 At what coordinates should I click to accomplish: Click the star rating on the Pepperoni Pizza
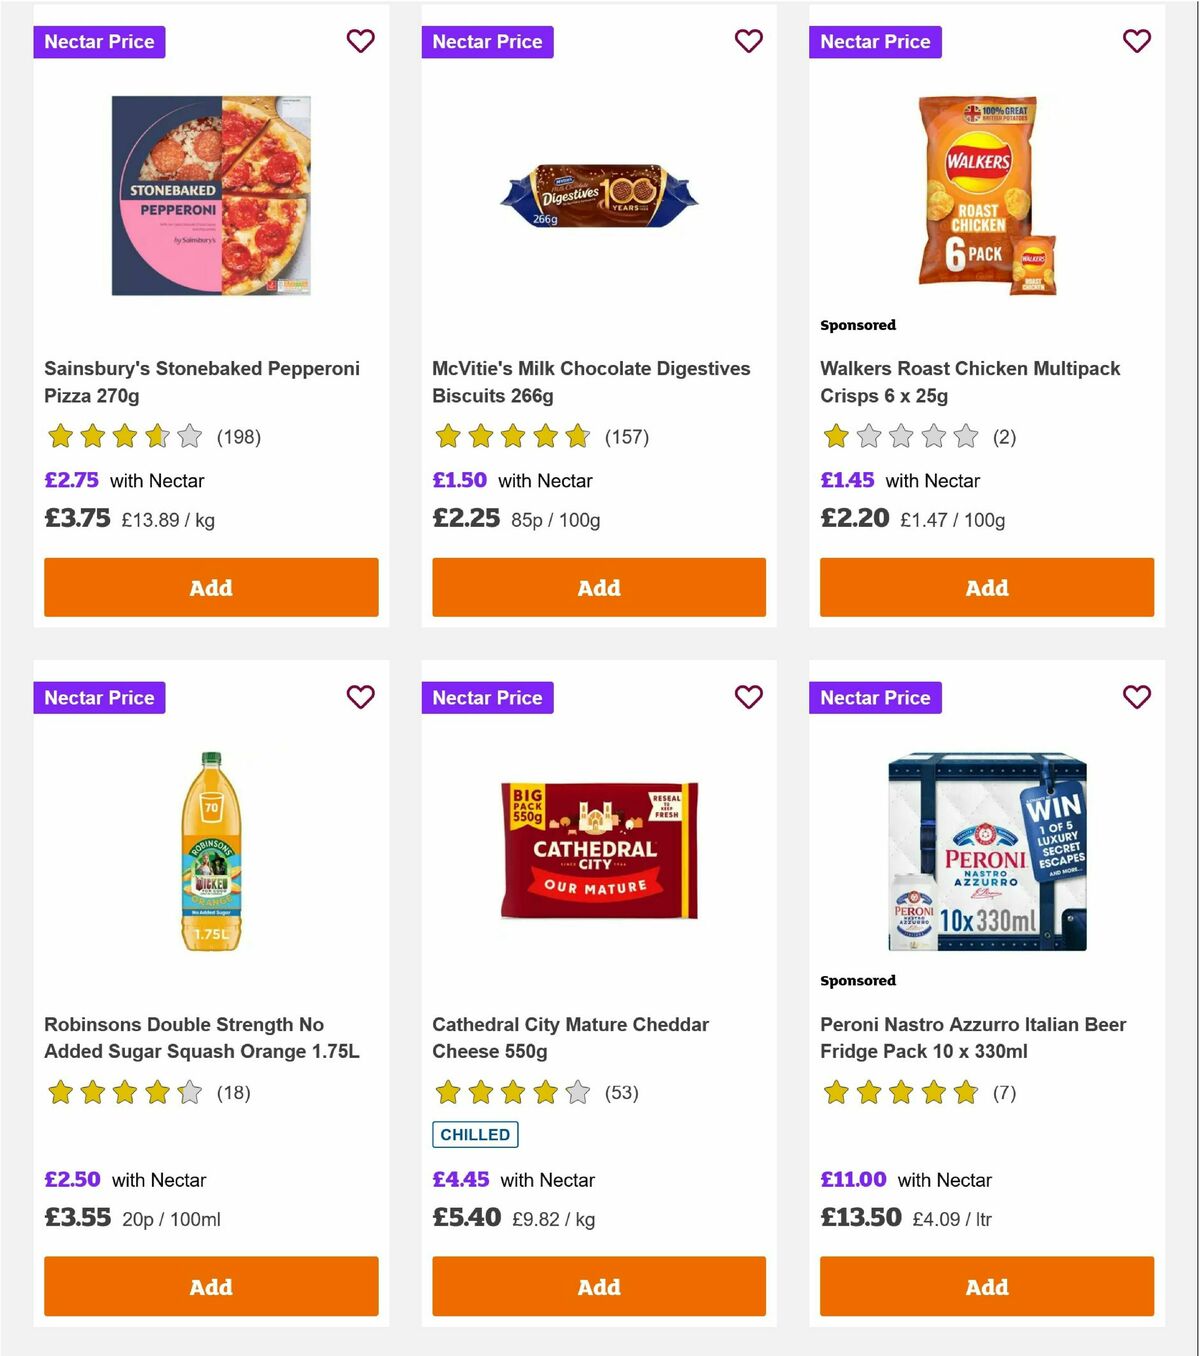[123, 437]
